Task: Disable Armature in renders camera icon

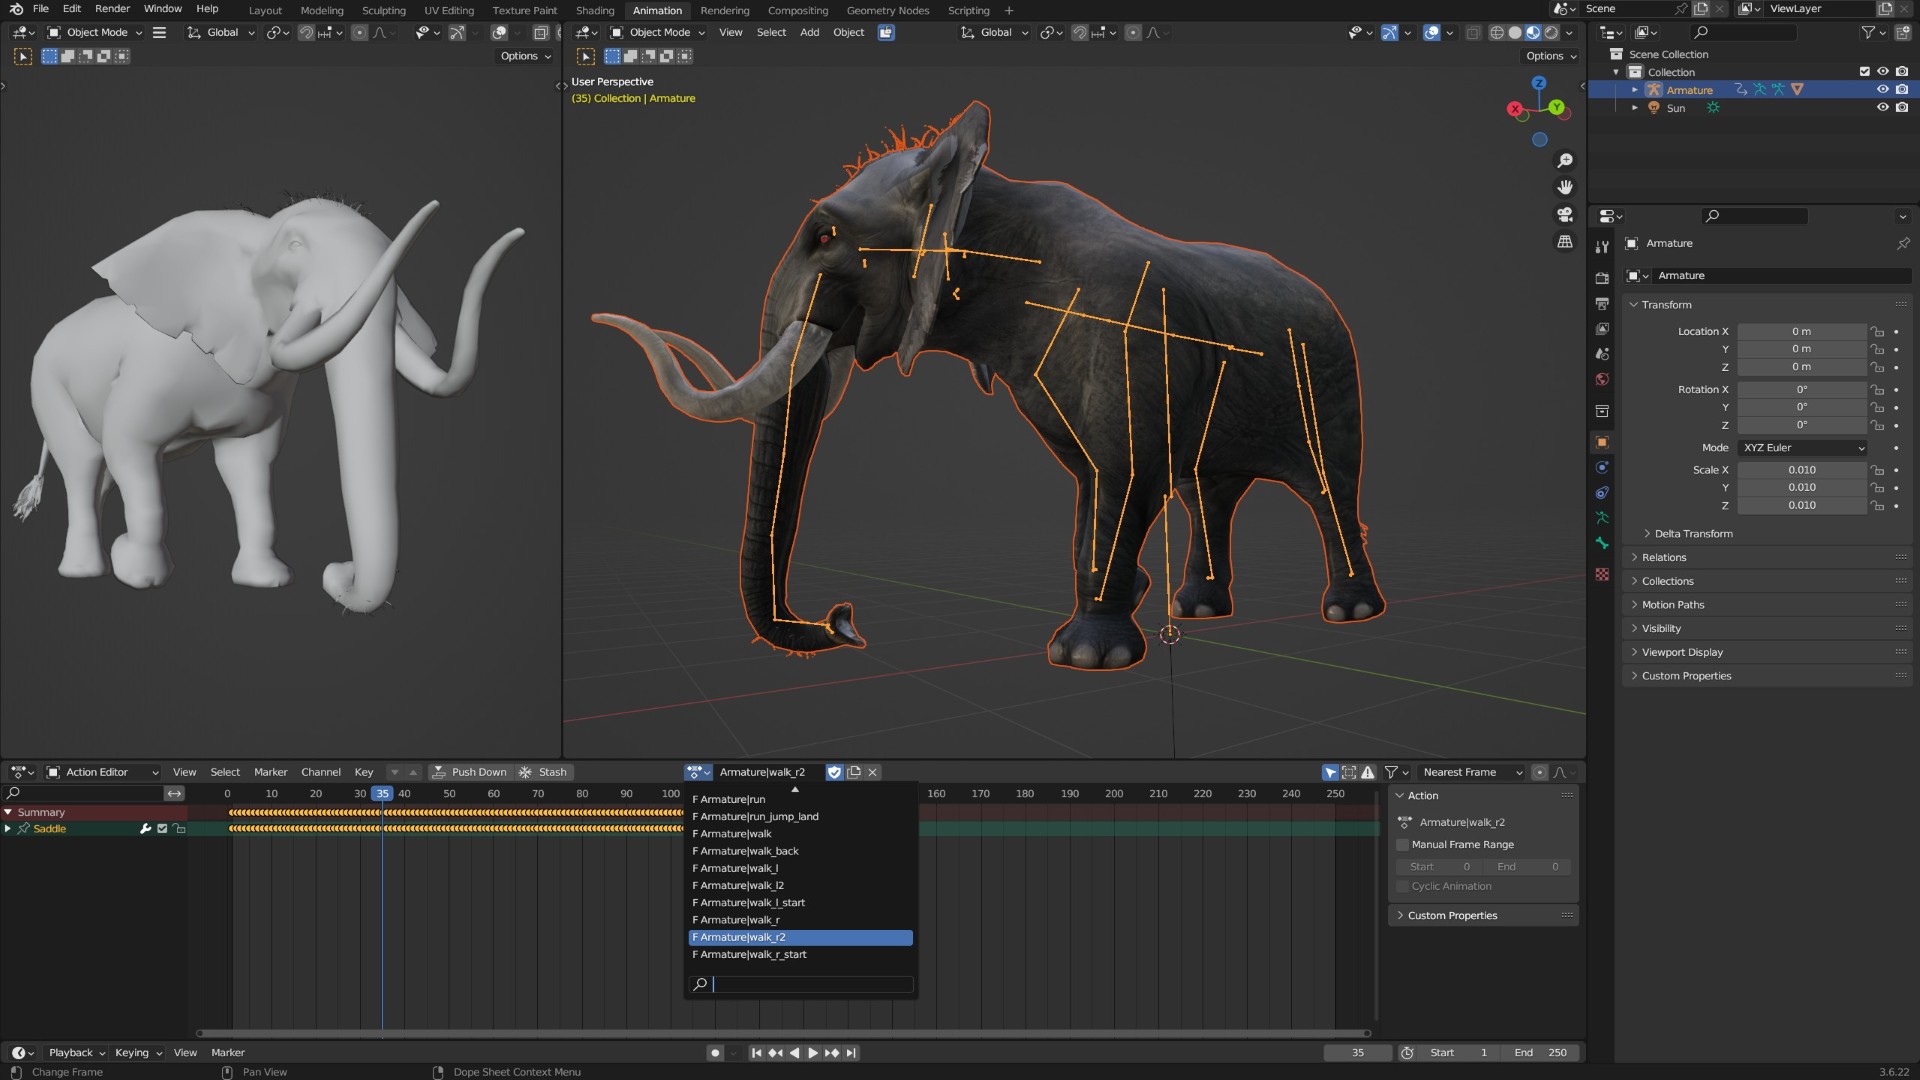Action: 1902,90
